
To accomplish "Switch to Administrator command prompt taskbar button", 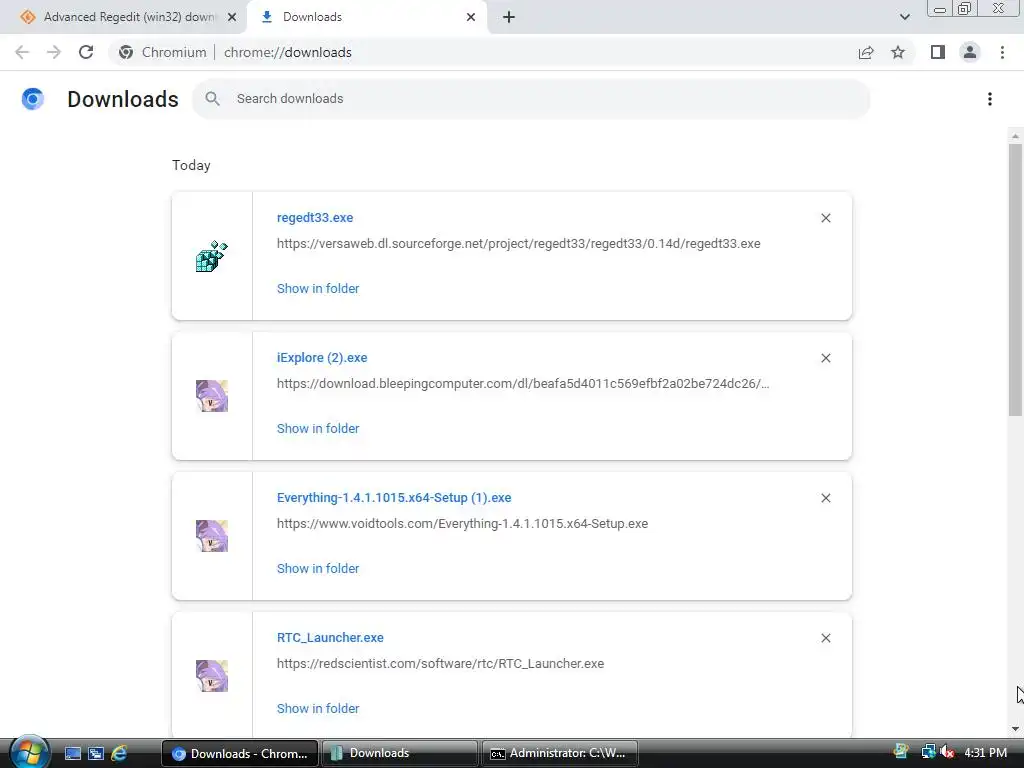I will pyautogui.click(x=559, y=754).
